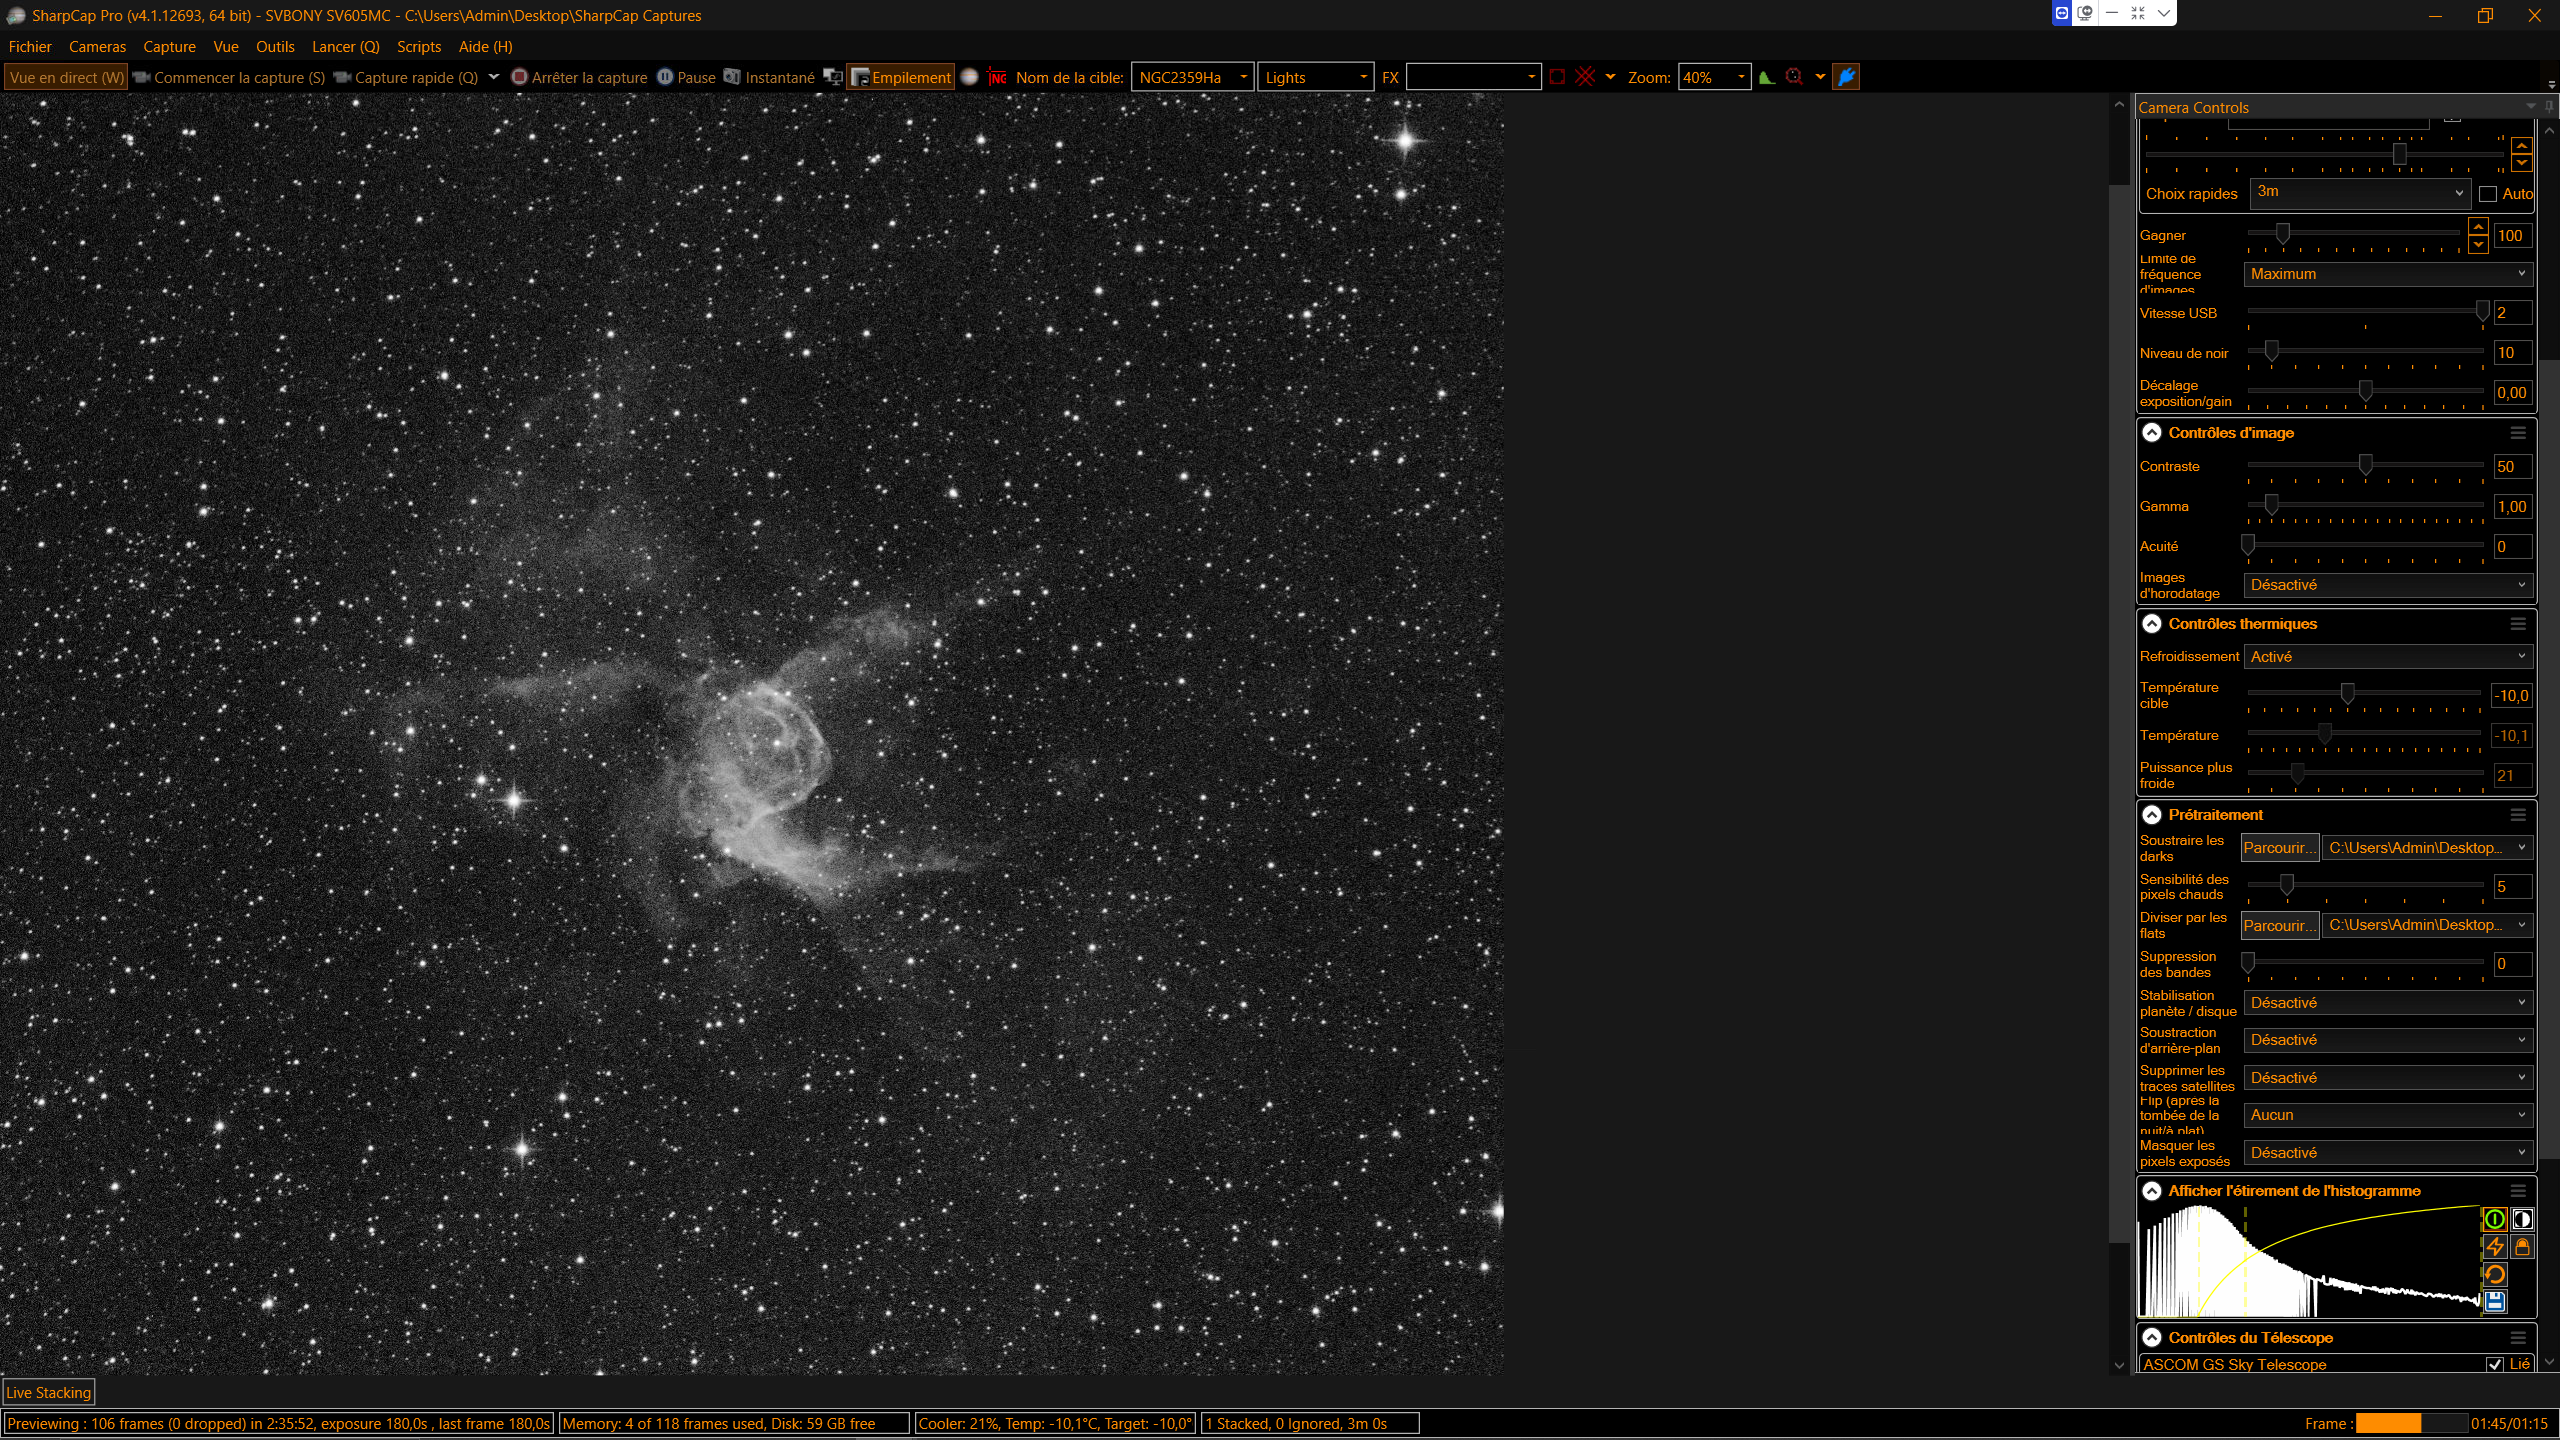Save stretch settings with floppy disk icon
Image resolution: width=2560 pixels, height=1440 pixels.
tap(2495, 1302)
